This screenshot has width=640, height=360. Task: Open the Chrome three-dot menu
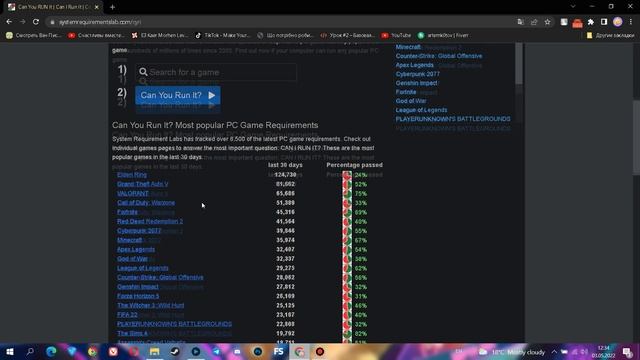(x=631, y=22)
